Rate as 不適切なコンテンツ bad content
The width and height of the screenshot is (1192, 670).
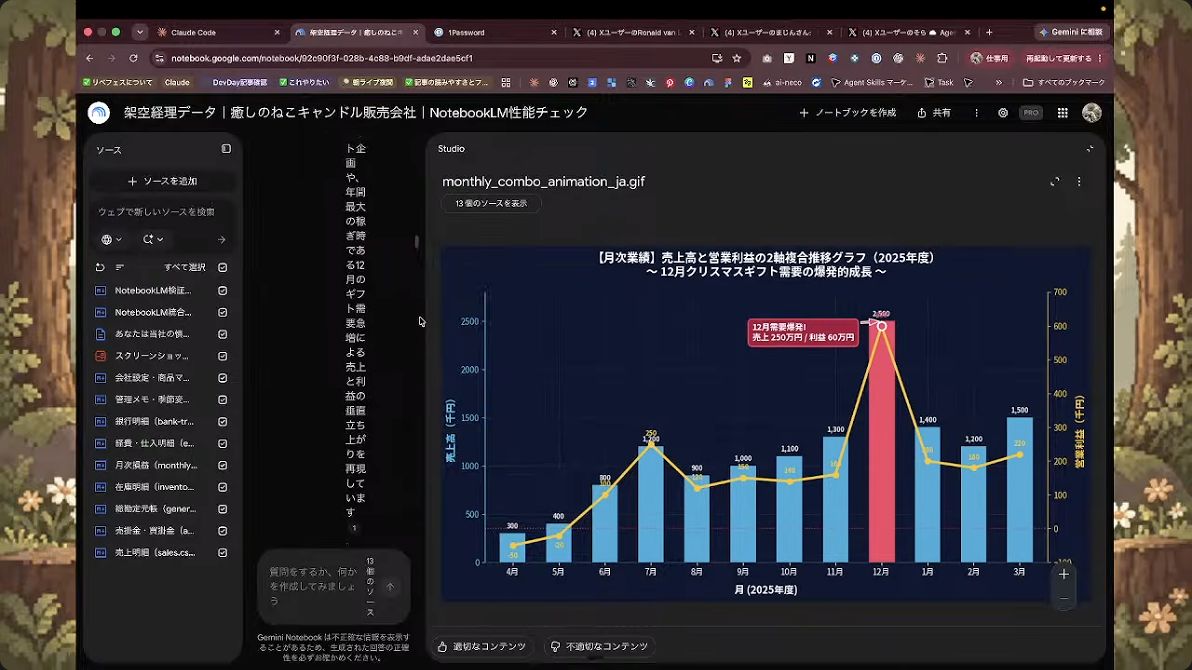[600, 646]
